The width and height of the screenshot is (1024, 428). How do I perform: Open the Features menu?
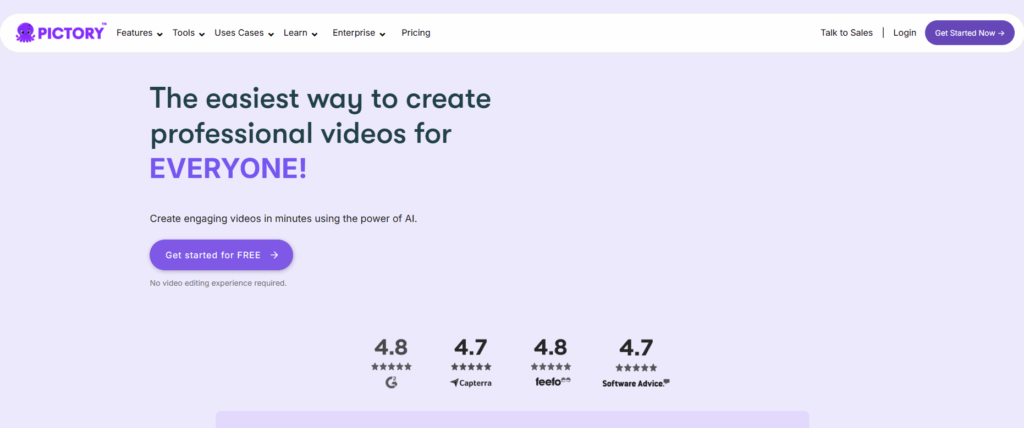[x=135, y=33]
